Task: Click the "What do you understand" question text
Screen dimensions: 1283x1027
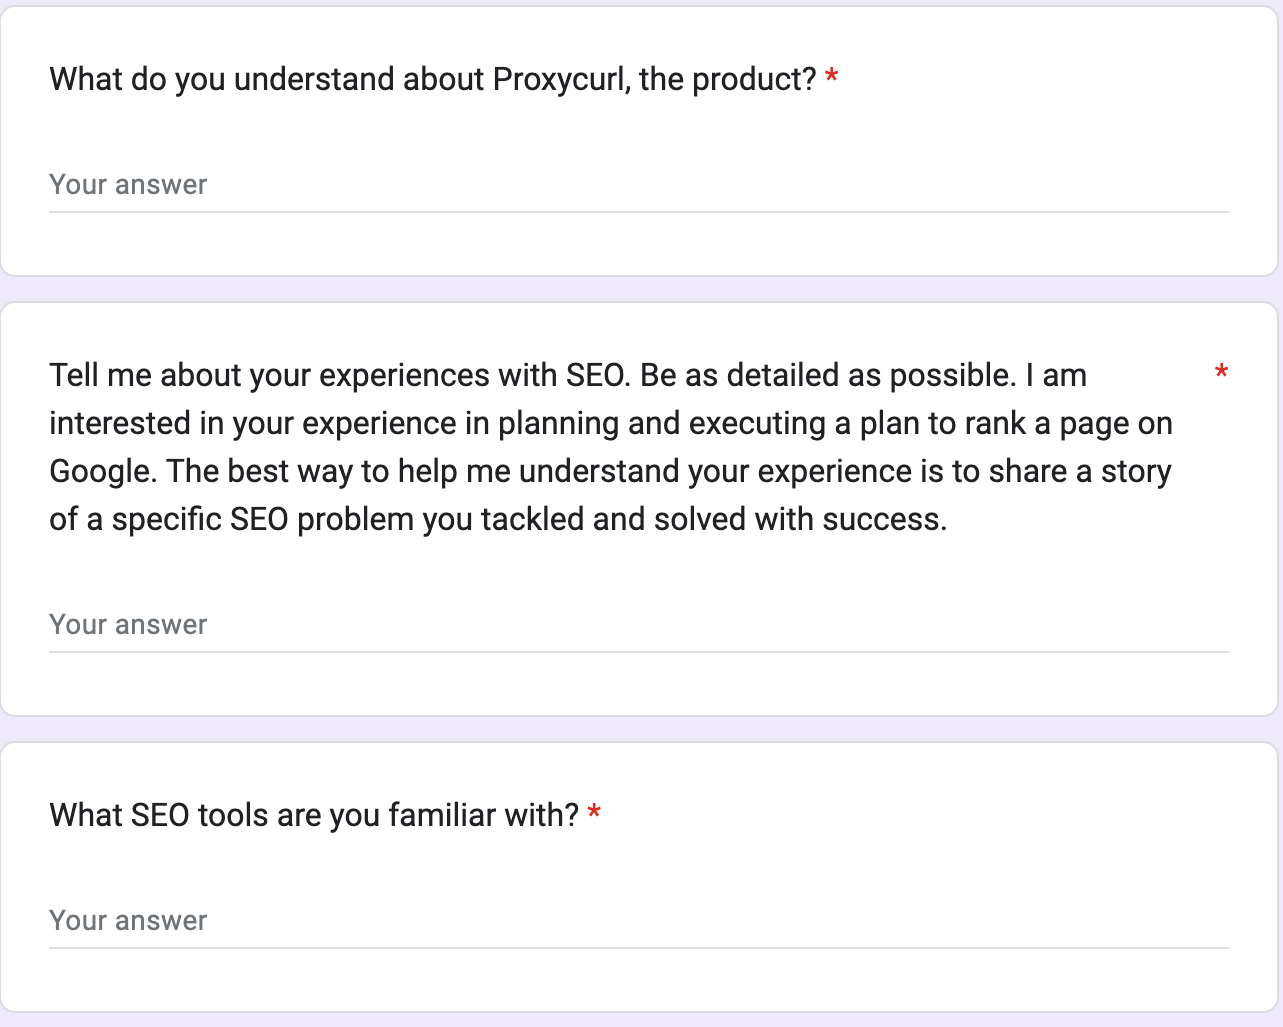Action: (x=433, y=79)
